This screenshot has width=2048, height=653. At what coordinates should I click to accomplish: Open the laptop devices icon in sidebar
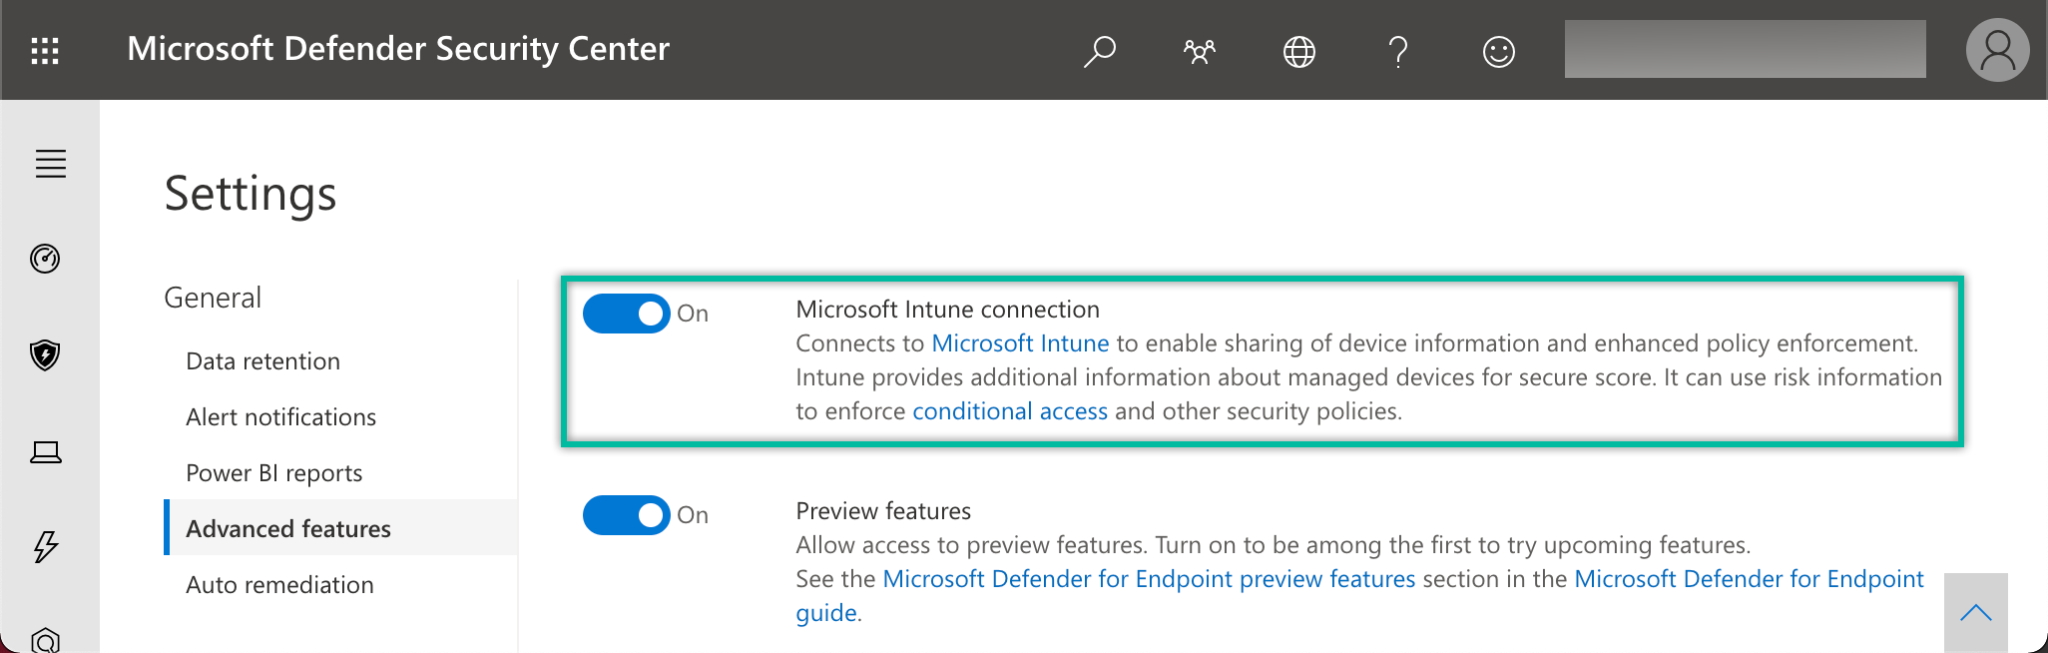(x=45, y=453)
